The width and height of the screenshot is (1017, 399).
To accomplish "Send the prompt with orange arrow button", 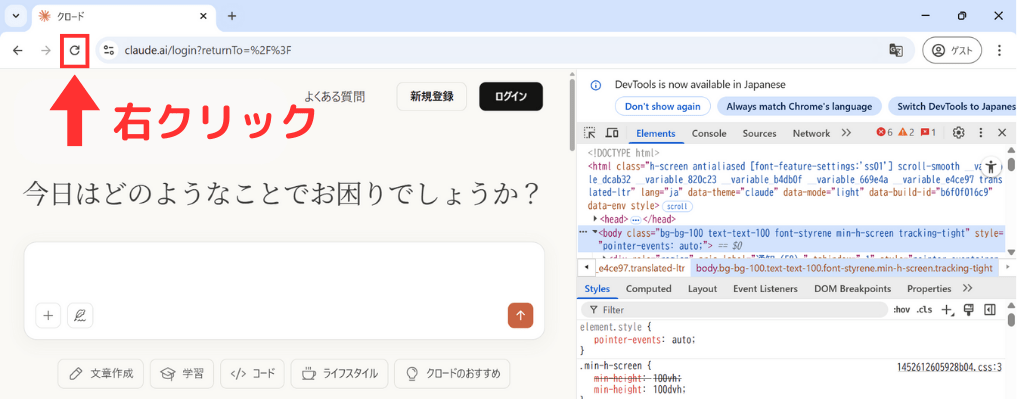I will (520, 315).
